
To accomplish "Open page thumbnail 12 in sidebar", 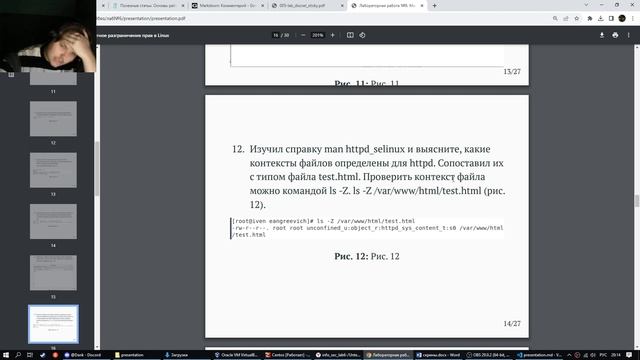I will pyautogui.click(x=53, y=119).
